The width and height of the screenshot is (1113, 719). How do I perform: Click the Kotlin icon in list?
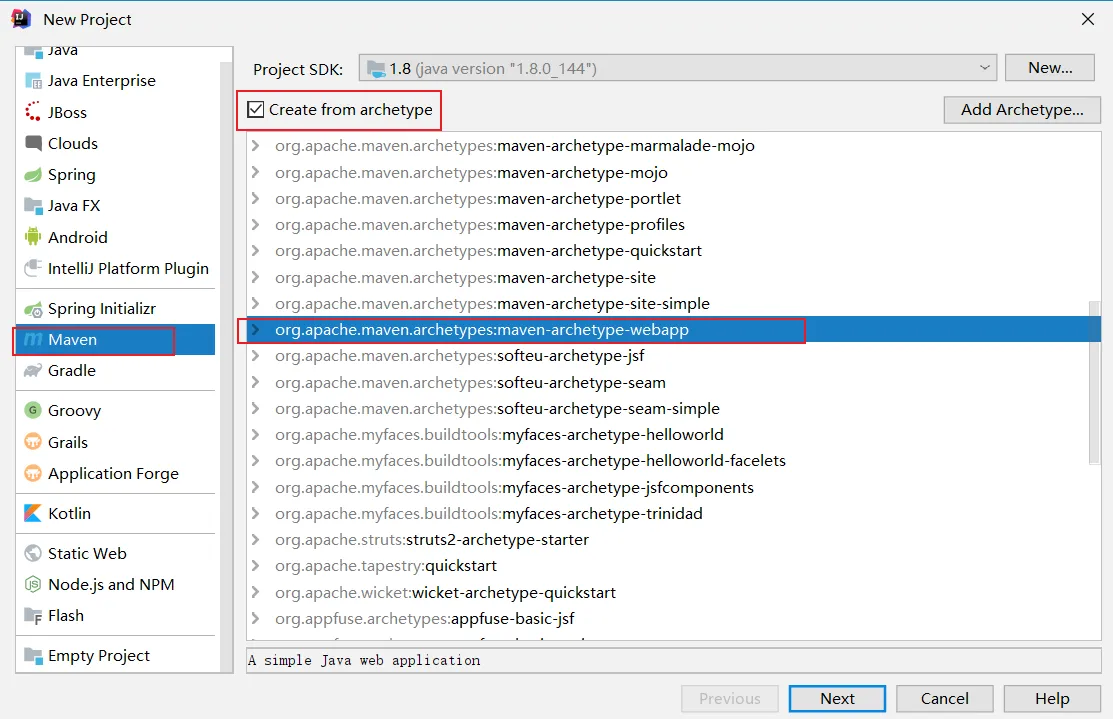[33, 514]
